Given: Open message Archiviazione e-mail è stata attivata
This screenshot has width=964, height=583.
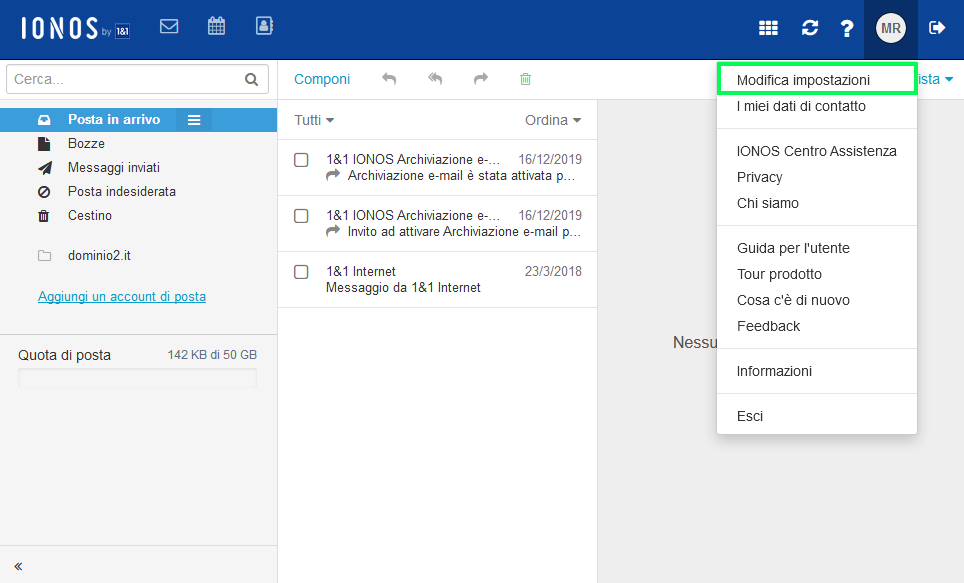Looking at the screenshot, I should click(x=437, y=168).
